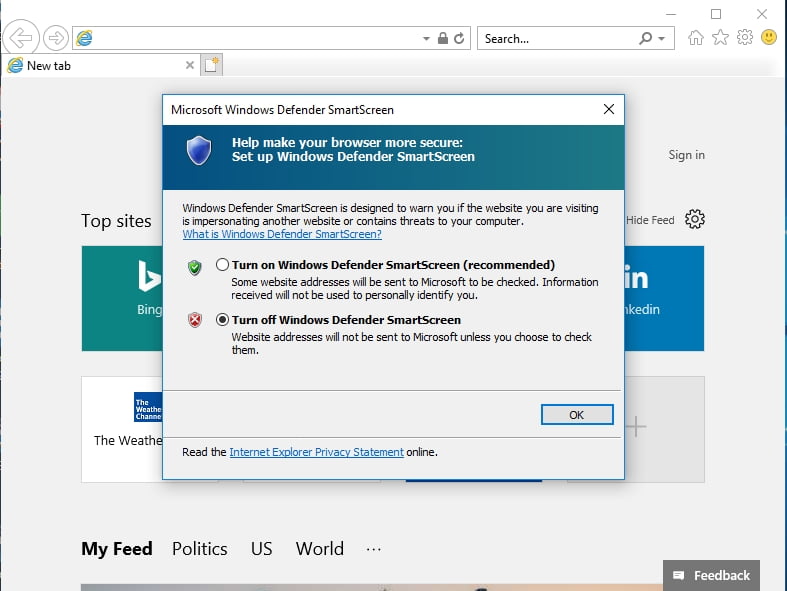Go back using the browser Back arrow
This screenshot has width=787, height=591.
coord(21,37)
